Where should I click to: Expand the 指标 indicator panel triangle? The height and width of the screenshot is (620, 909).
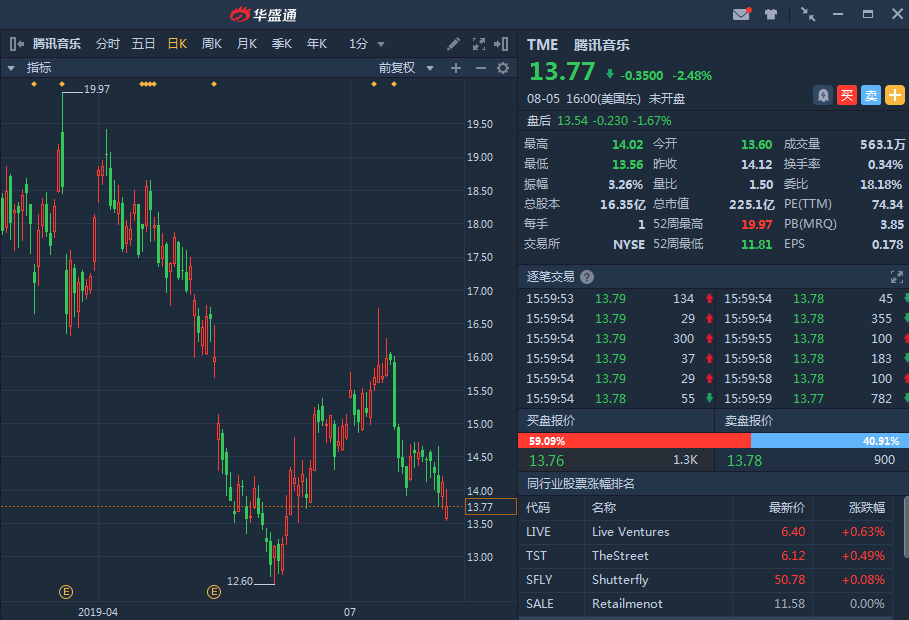11,68
